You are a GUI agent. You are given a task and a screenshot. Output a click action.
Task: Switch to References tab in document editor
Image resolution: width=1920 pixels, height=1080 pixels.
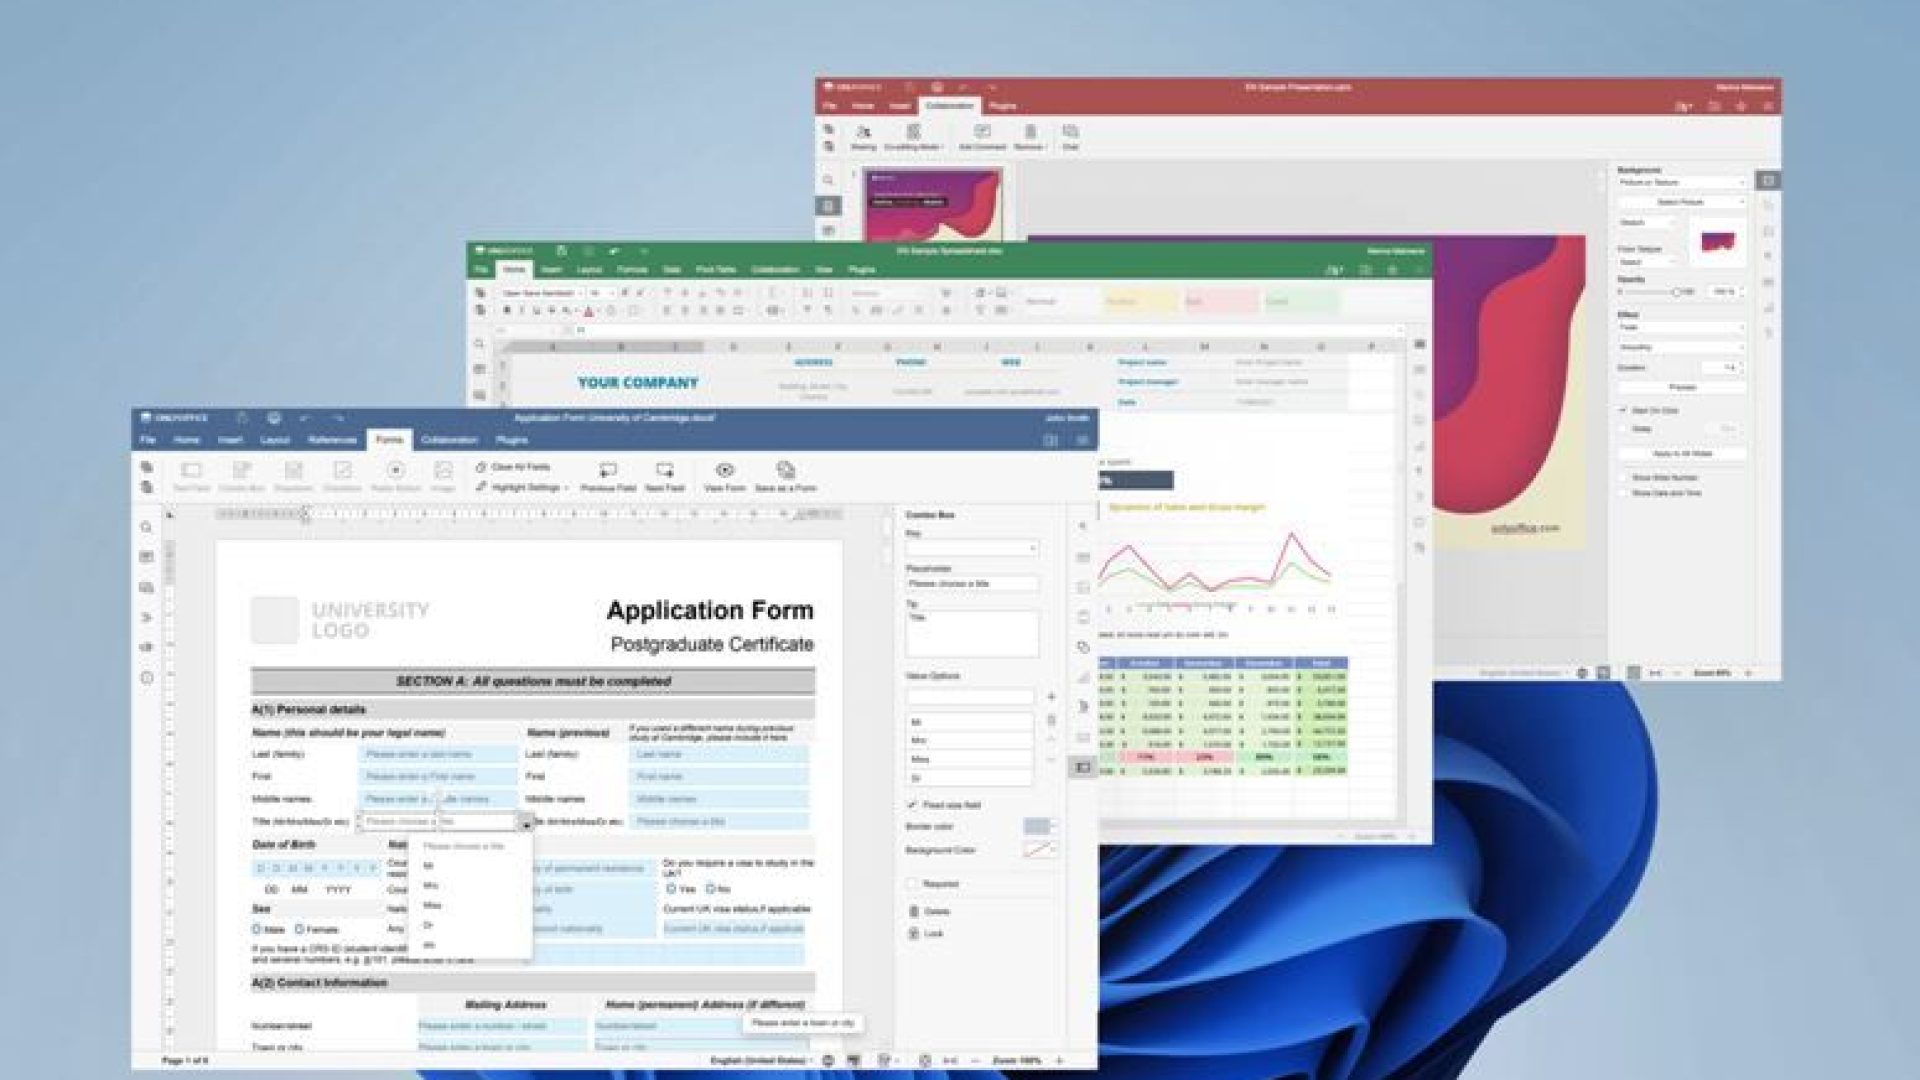332,440
